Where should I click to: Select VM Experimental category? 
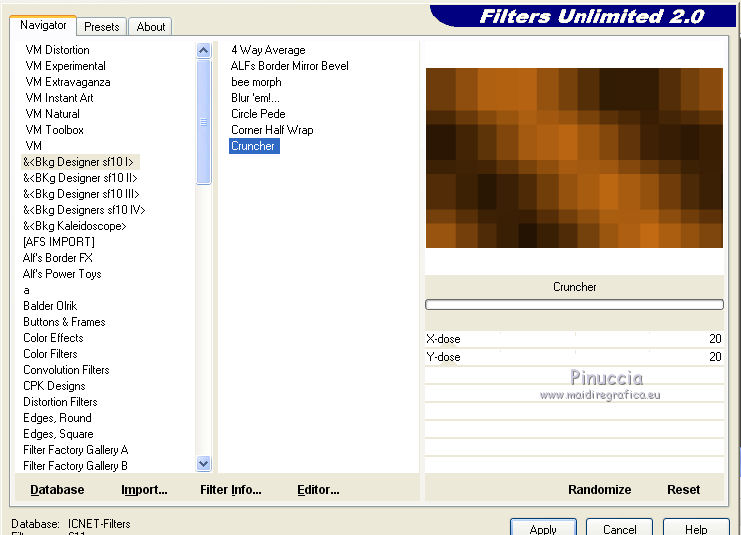pos(66,66)
